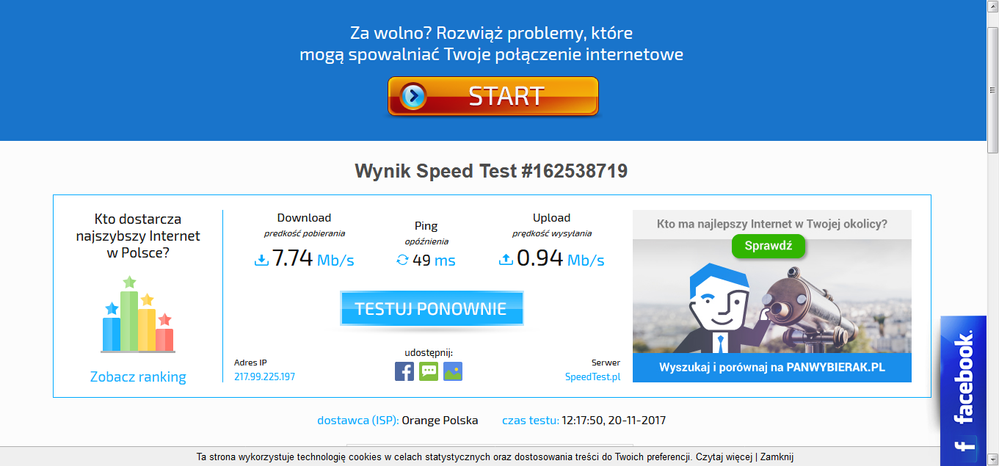999x466 pixels.
Task: Open the Zobacz ranking link
Action: click(138, 377)
